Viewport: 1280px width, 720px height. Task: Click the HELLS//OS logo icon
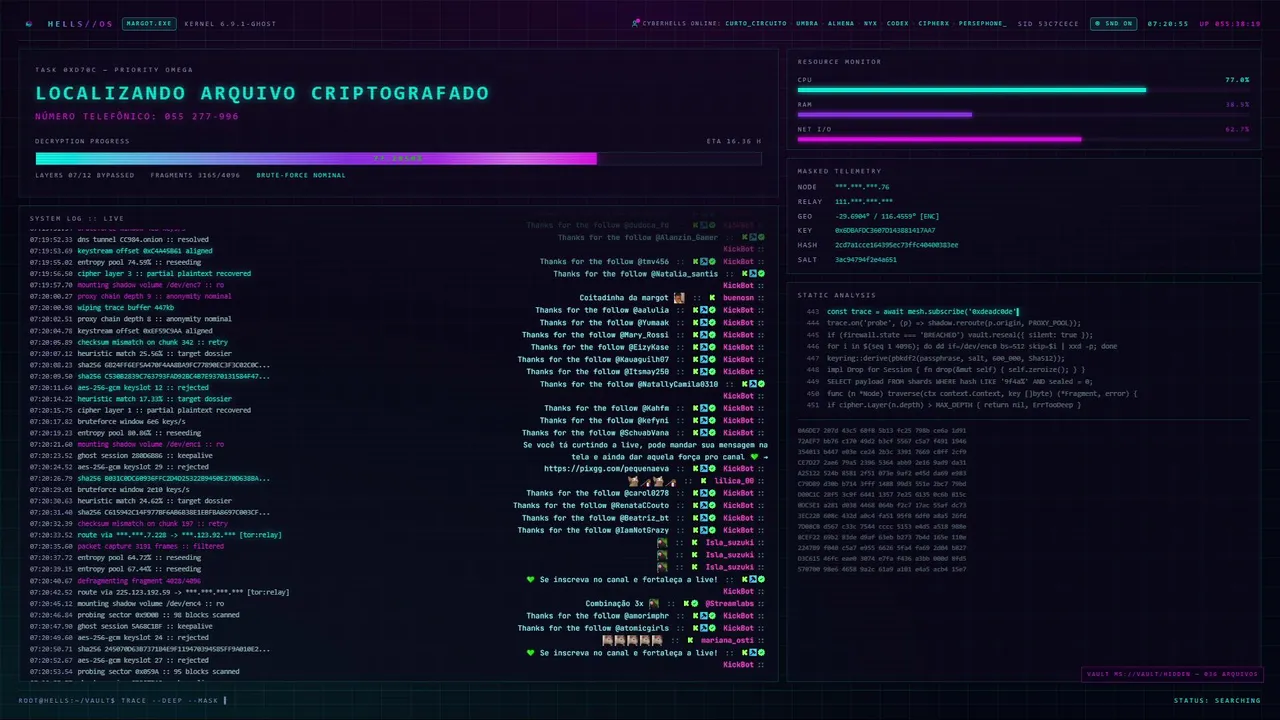28,23
